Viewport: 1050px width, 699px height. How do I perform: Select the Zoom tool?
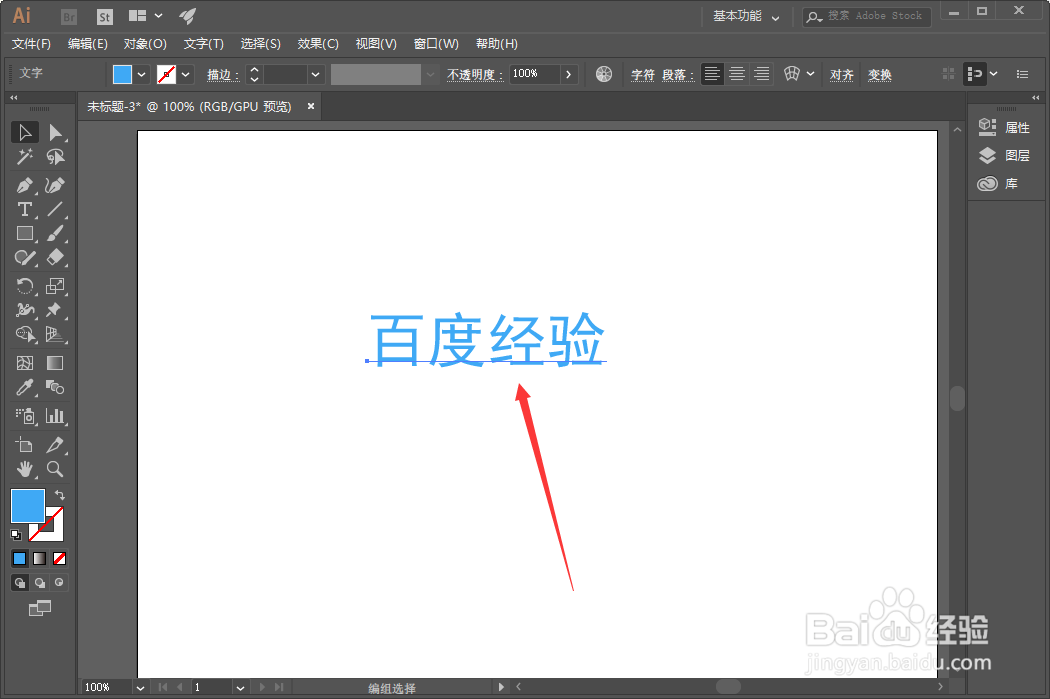pyautogui.click(x=55, y=468)
